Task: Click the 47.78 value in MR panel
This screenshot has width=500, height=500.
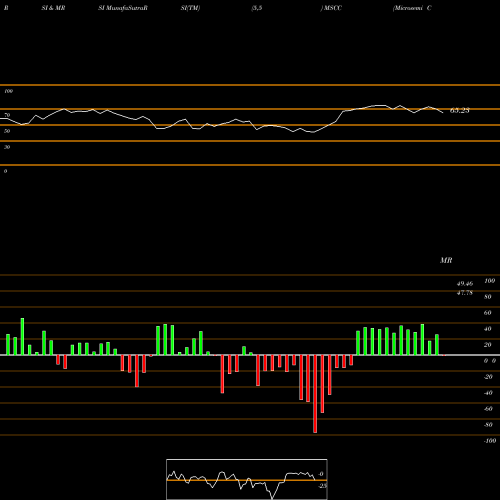Action: (465, 293)
